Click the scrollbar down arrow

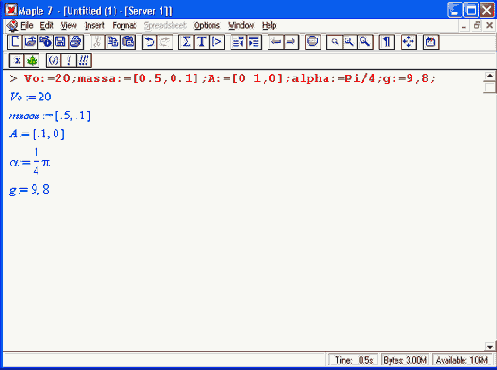click(x=489, y=347)
